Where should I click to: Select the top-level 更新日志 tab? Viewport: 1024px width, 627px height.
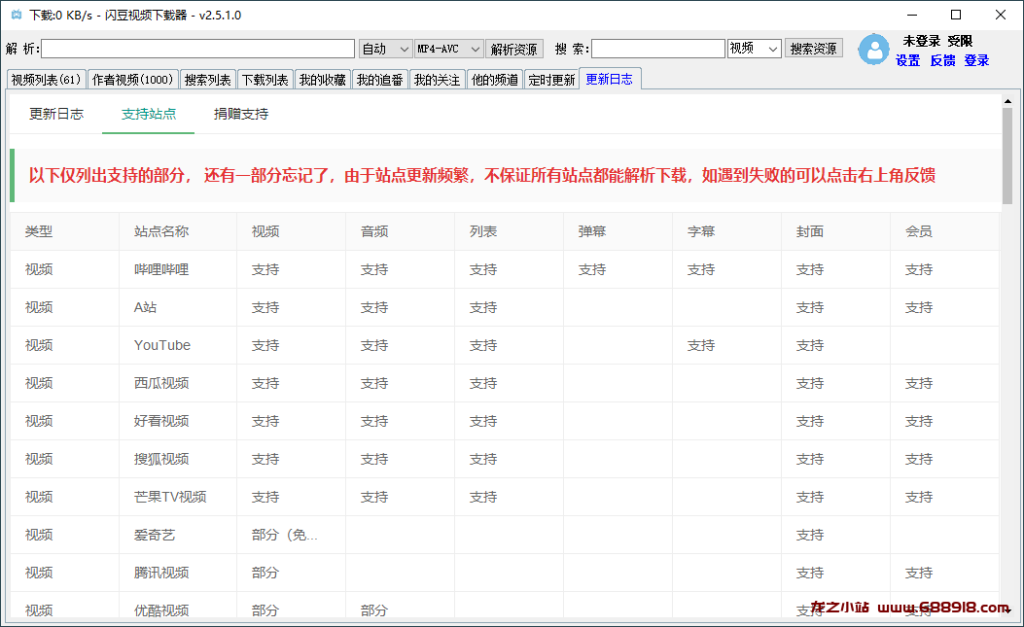[x=609, y=79]
